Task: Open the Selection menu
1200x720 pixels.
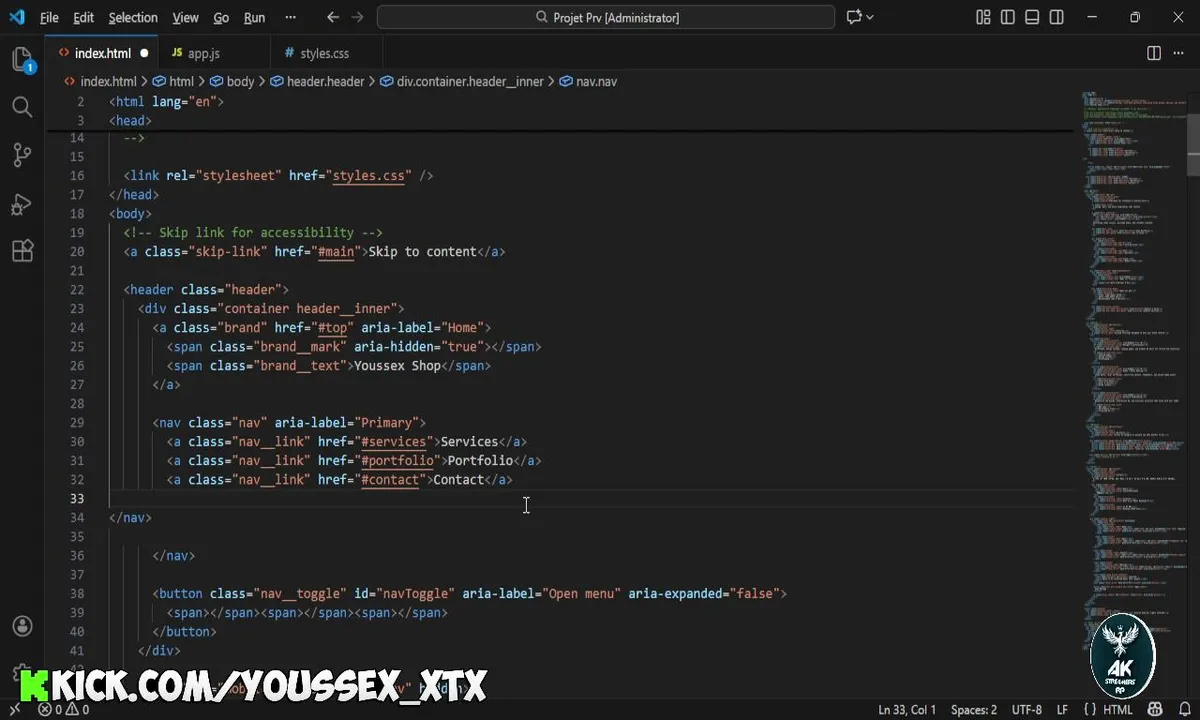Action: point(133,17)
